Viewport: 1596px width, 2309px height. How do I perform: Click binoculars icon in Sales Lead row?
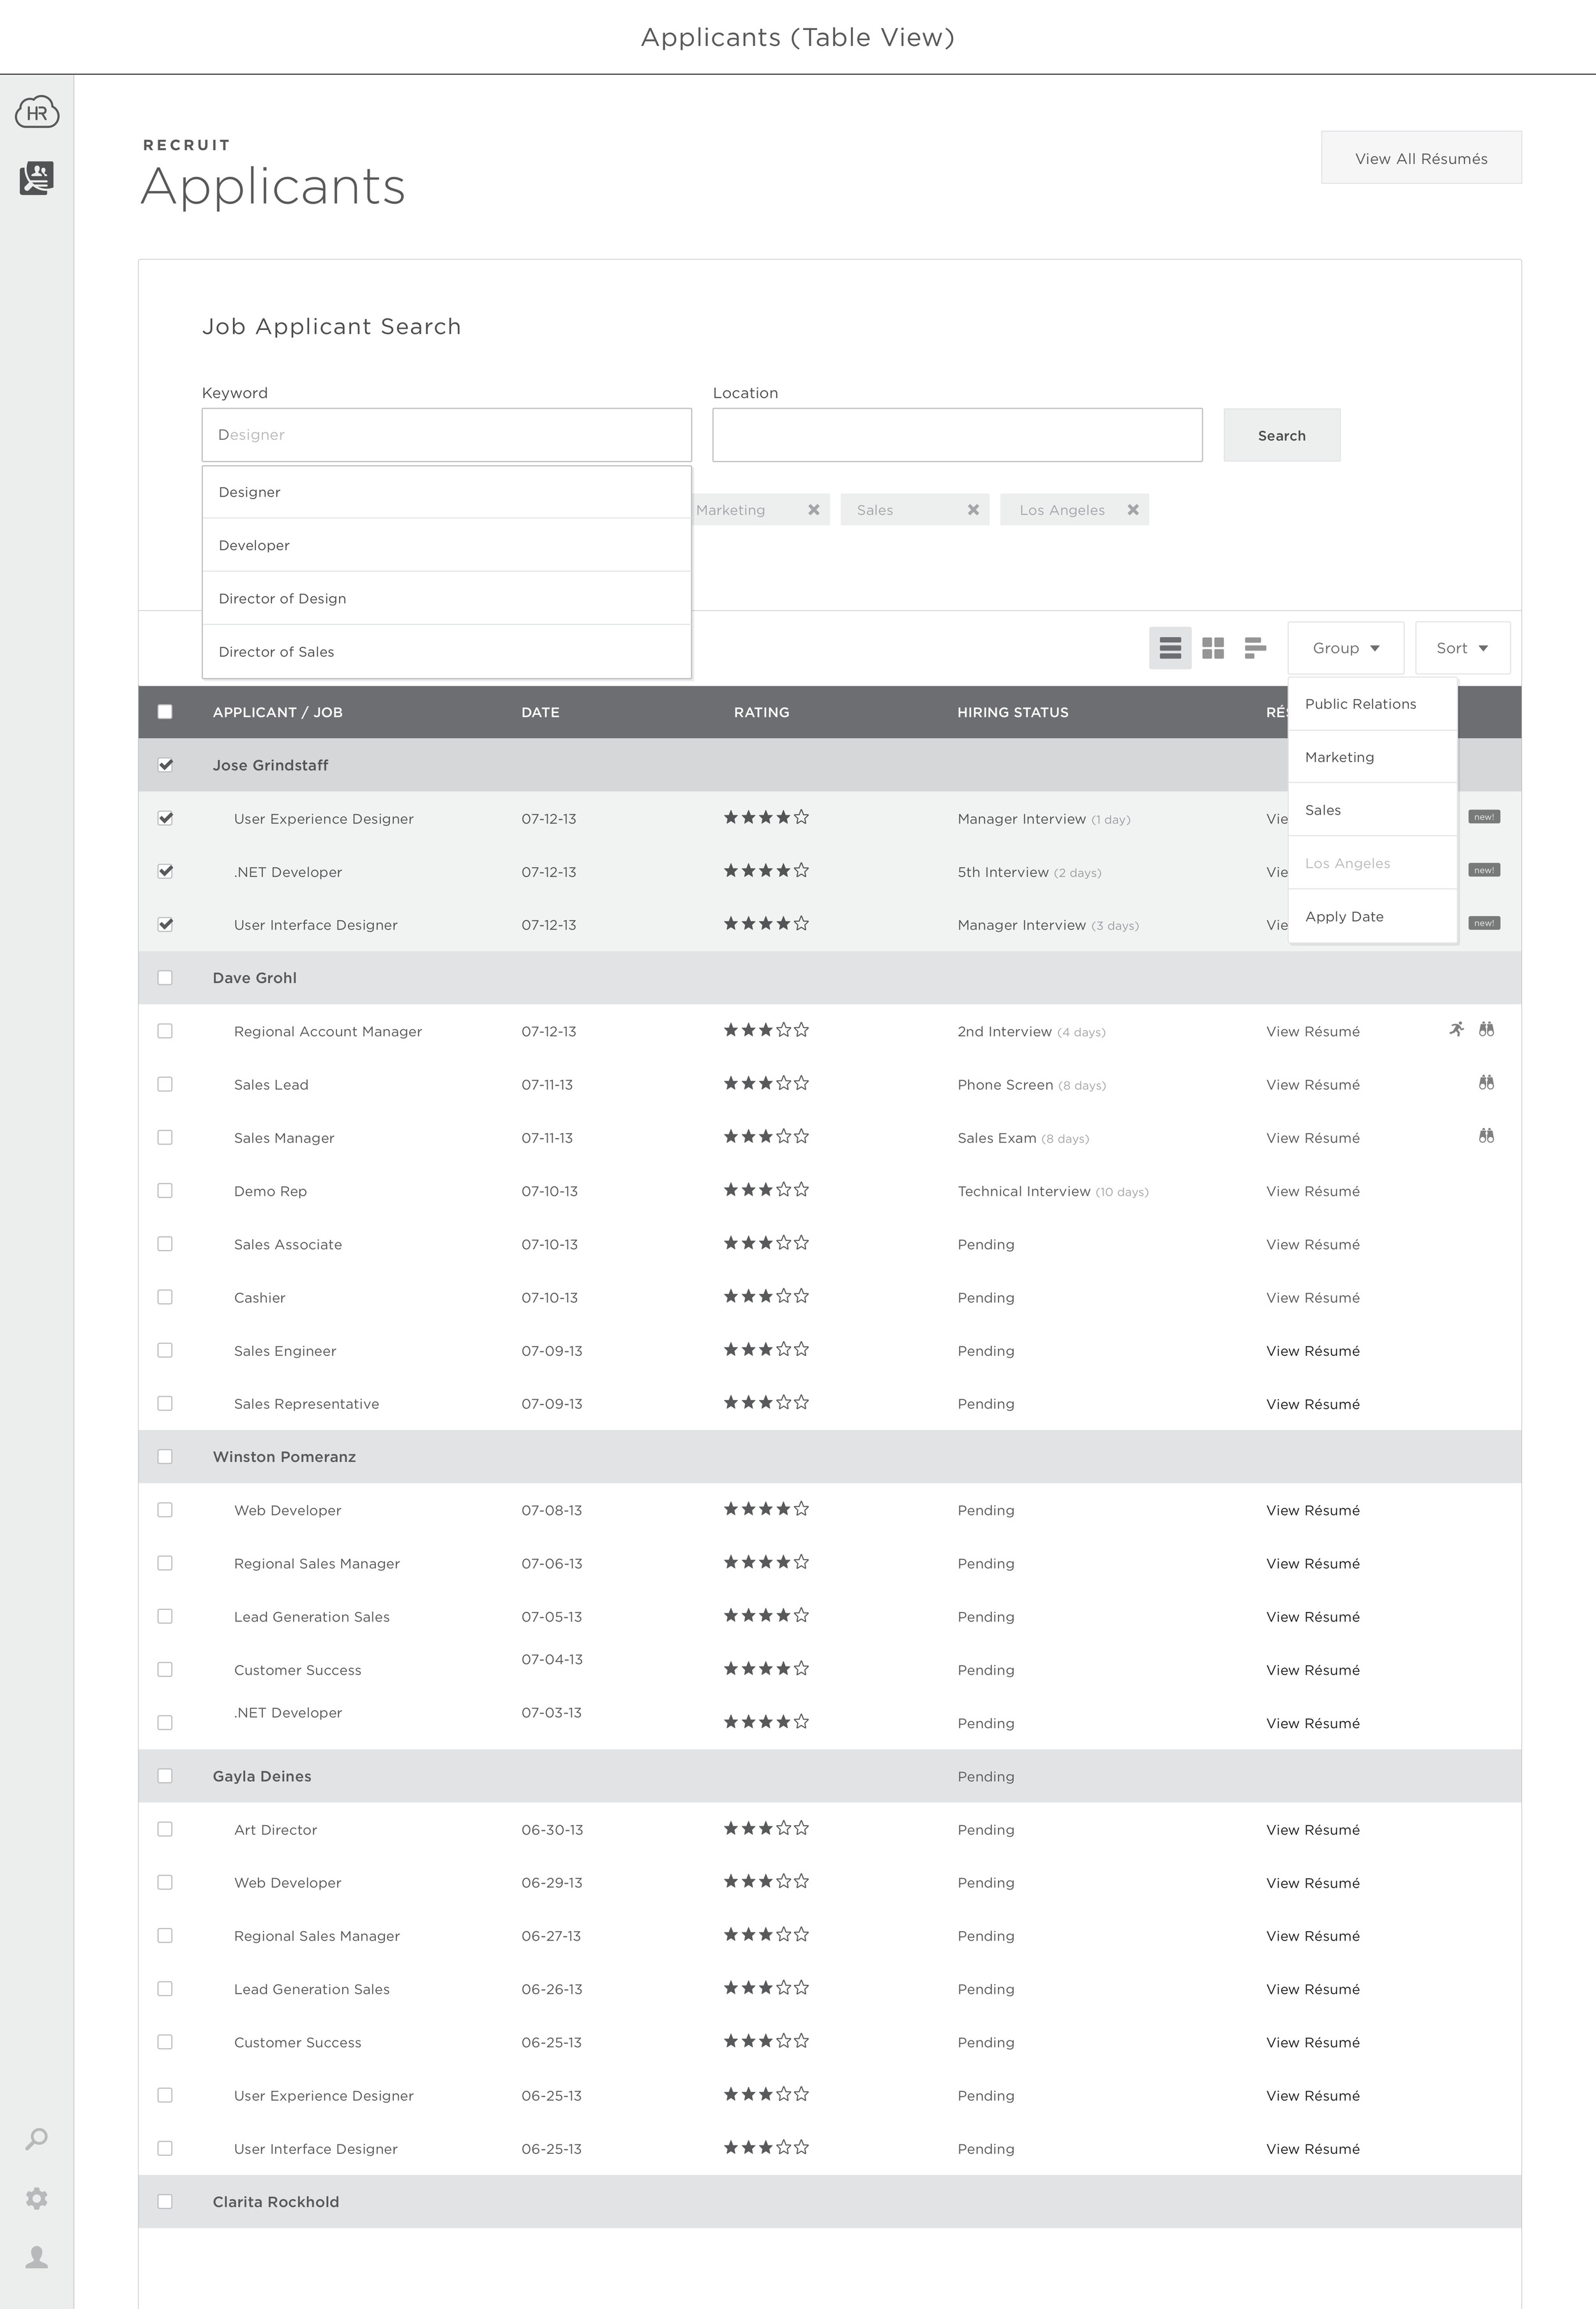[1487, 1082]
